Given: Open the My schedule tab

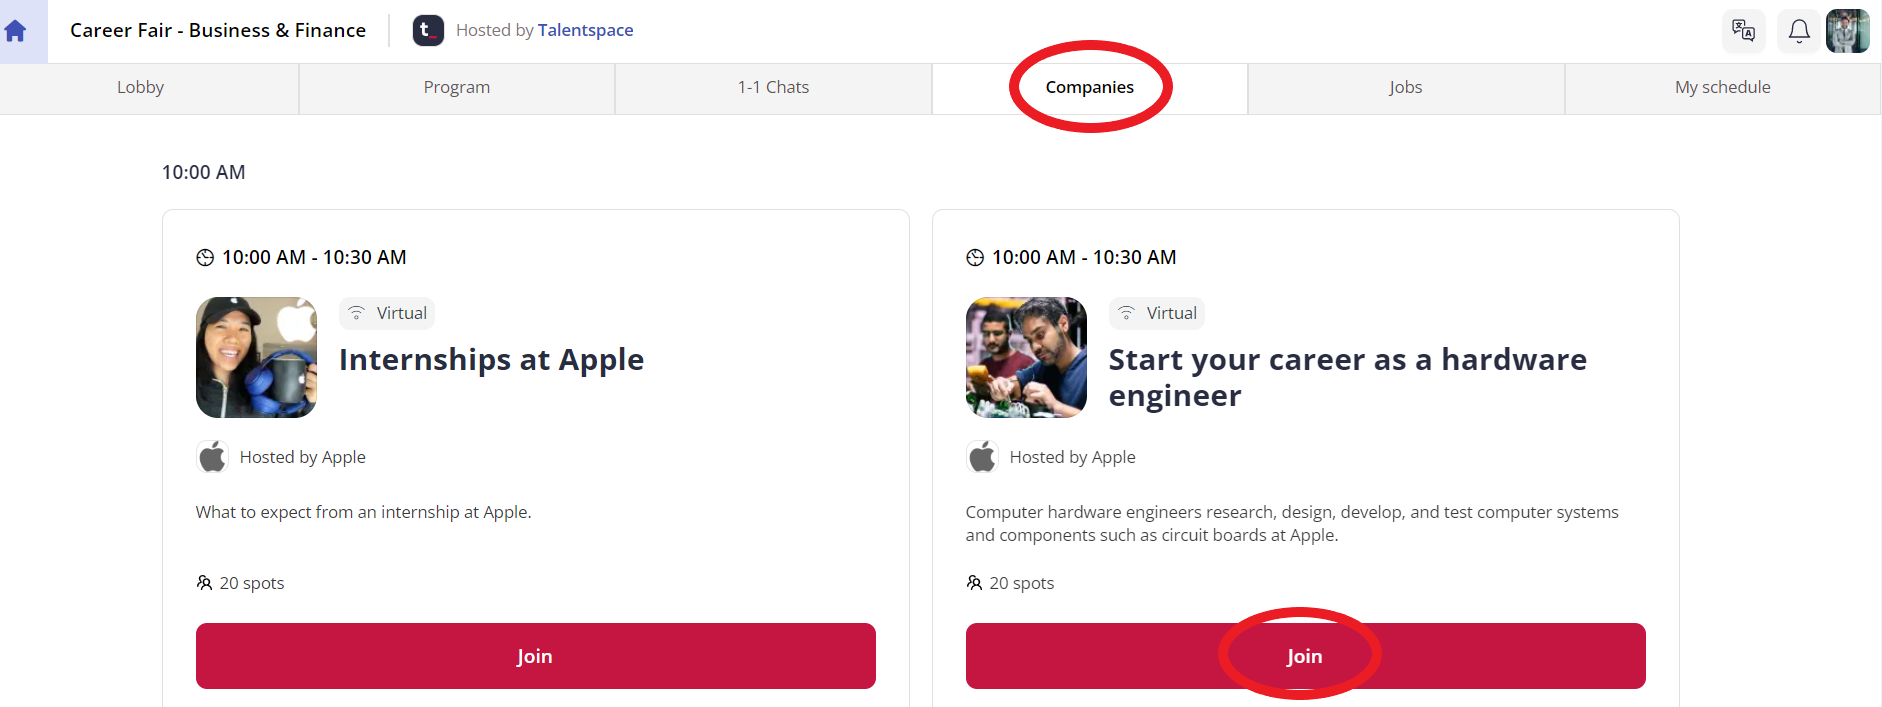Looking at the screenshot, I should pyautogui.click(x=1723, y=88).
